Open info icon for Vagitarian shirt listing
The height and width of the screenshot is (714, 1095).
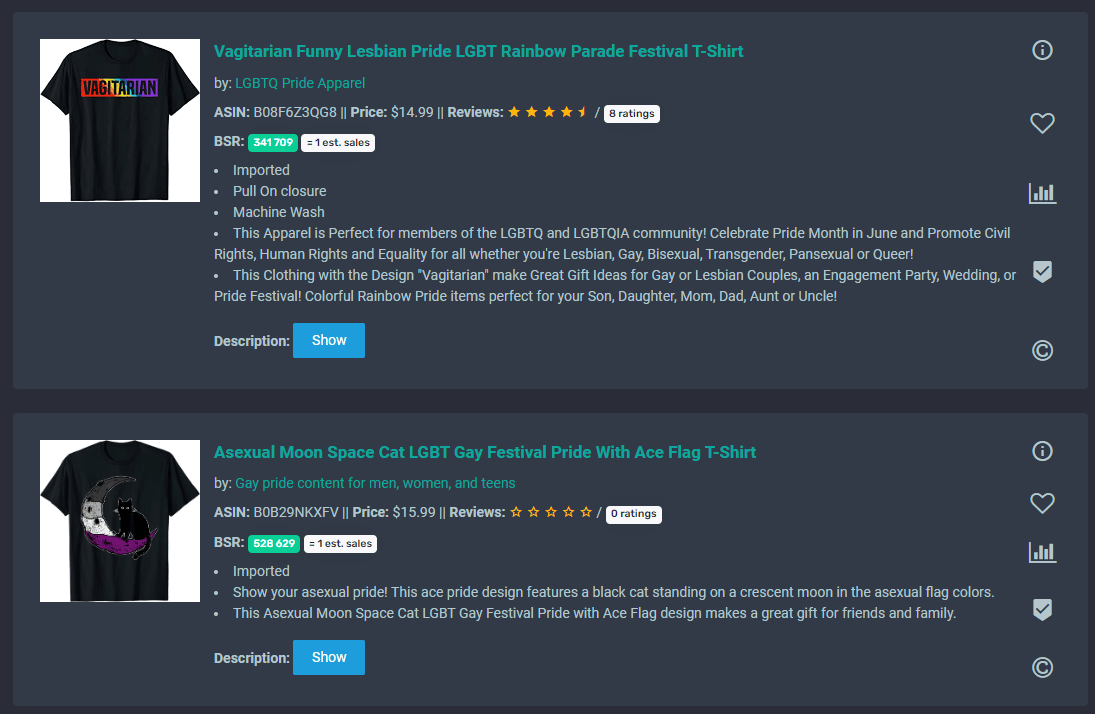[1042, 50]
